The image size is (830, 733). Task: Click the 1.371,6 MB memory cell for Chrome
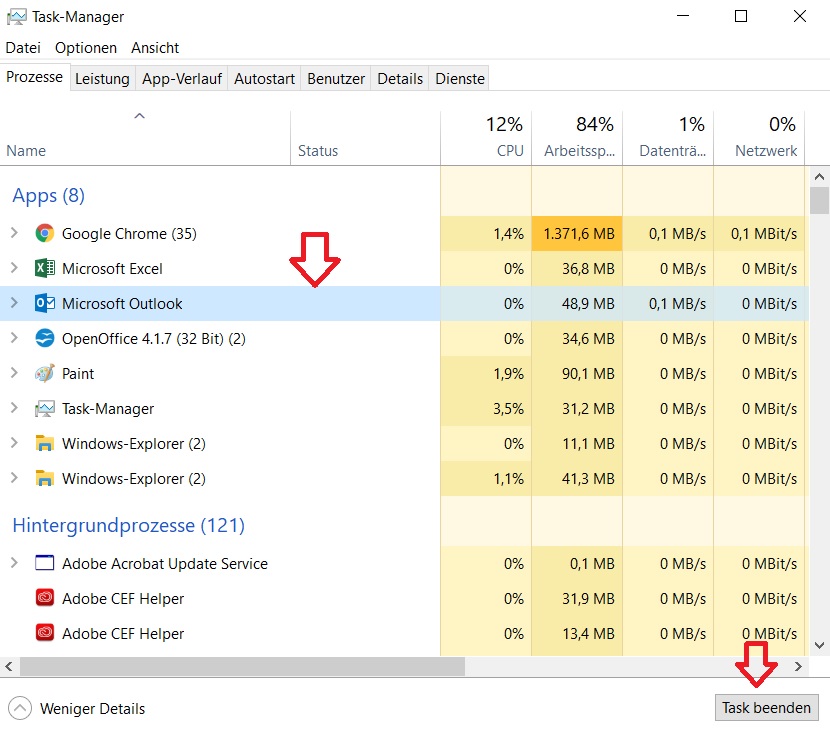click(577, 233)
